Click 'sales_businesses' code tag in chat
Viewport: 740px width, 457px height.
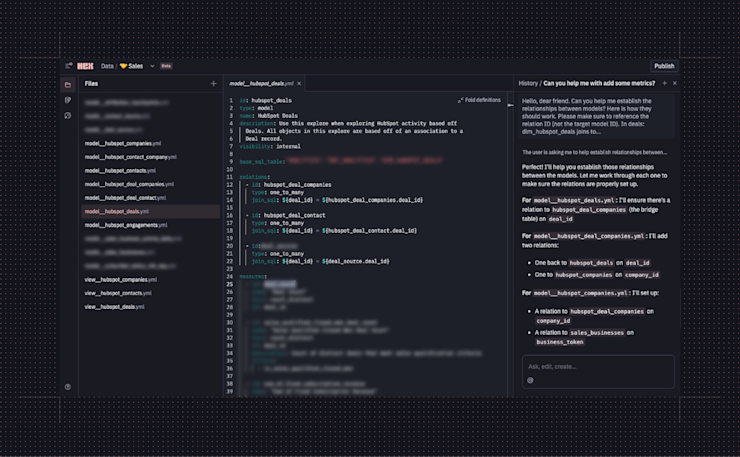tap(597, 333)
